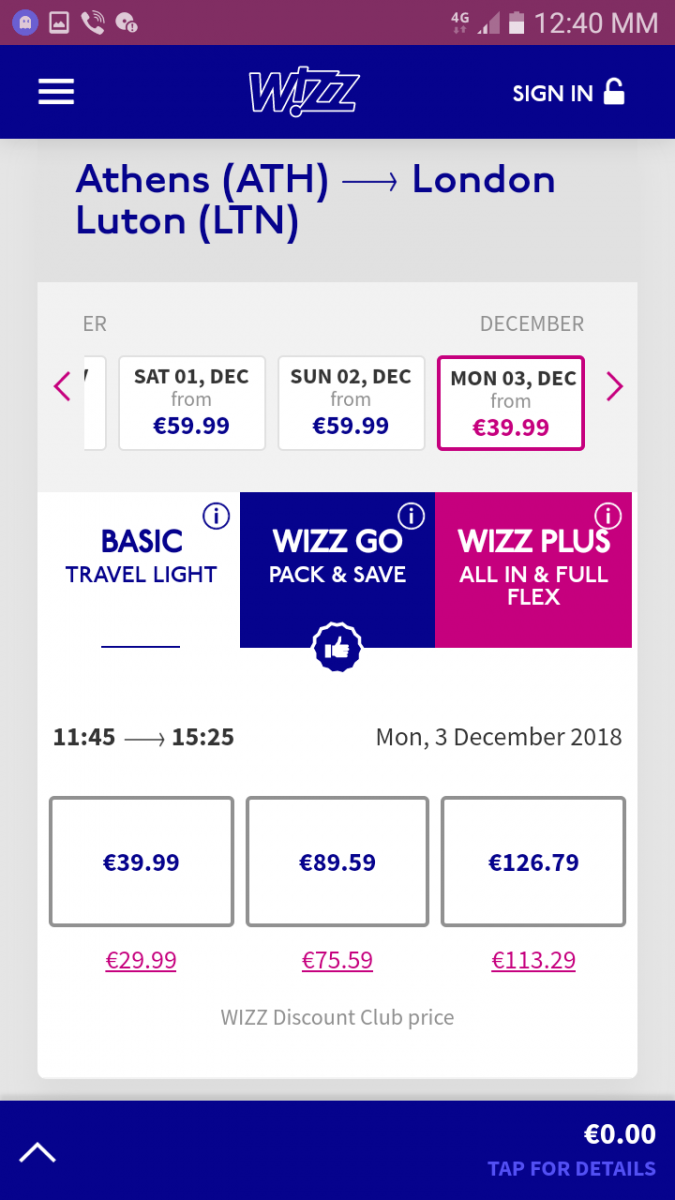
Task: Show later dates with right arrow
Action: point(614,387)
